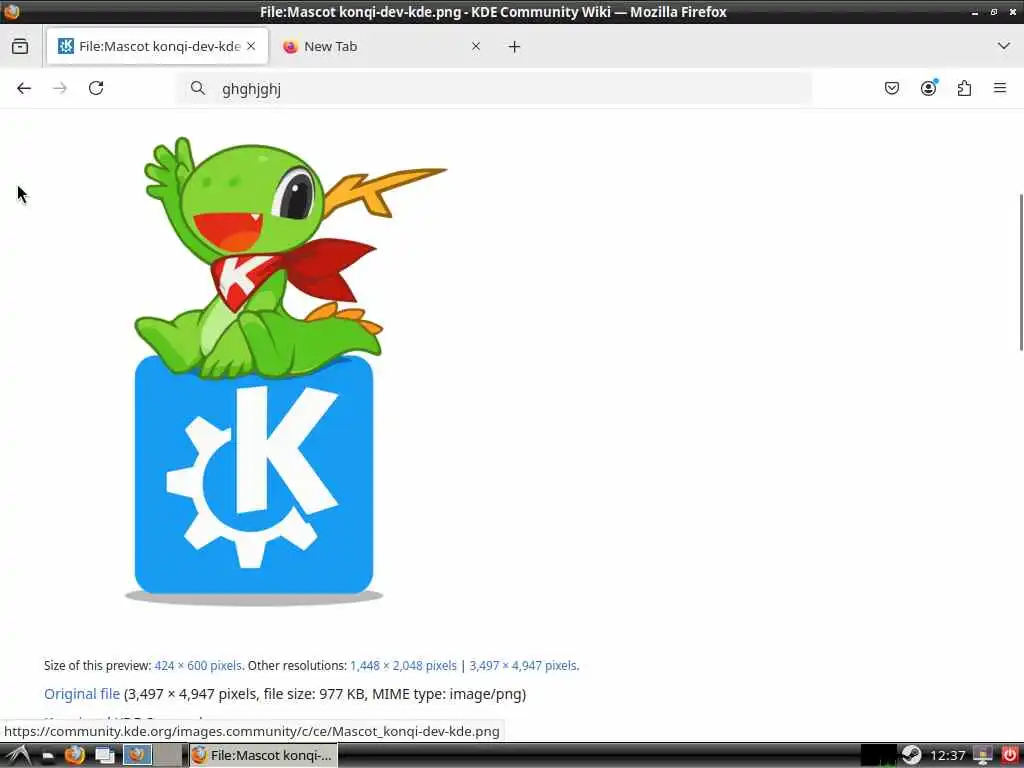Click the forward navigation arrow

(x=60, y=88)
